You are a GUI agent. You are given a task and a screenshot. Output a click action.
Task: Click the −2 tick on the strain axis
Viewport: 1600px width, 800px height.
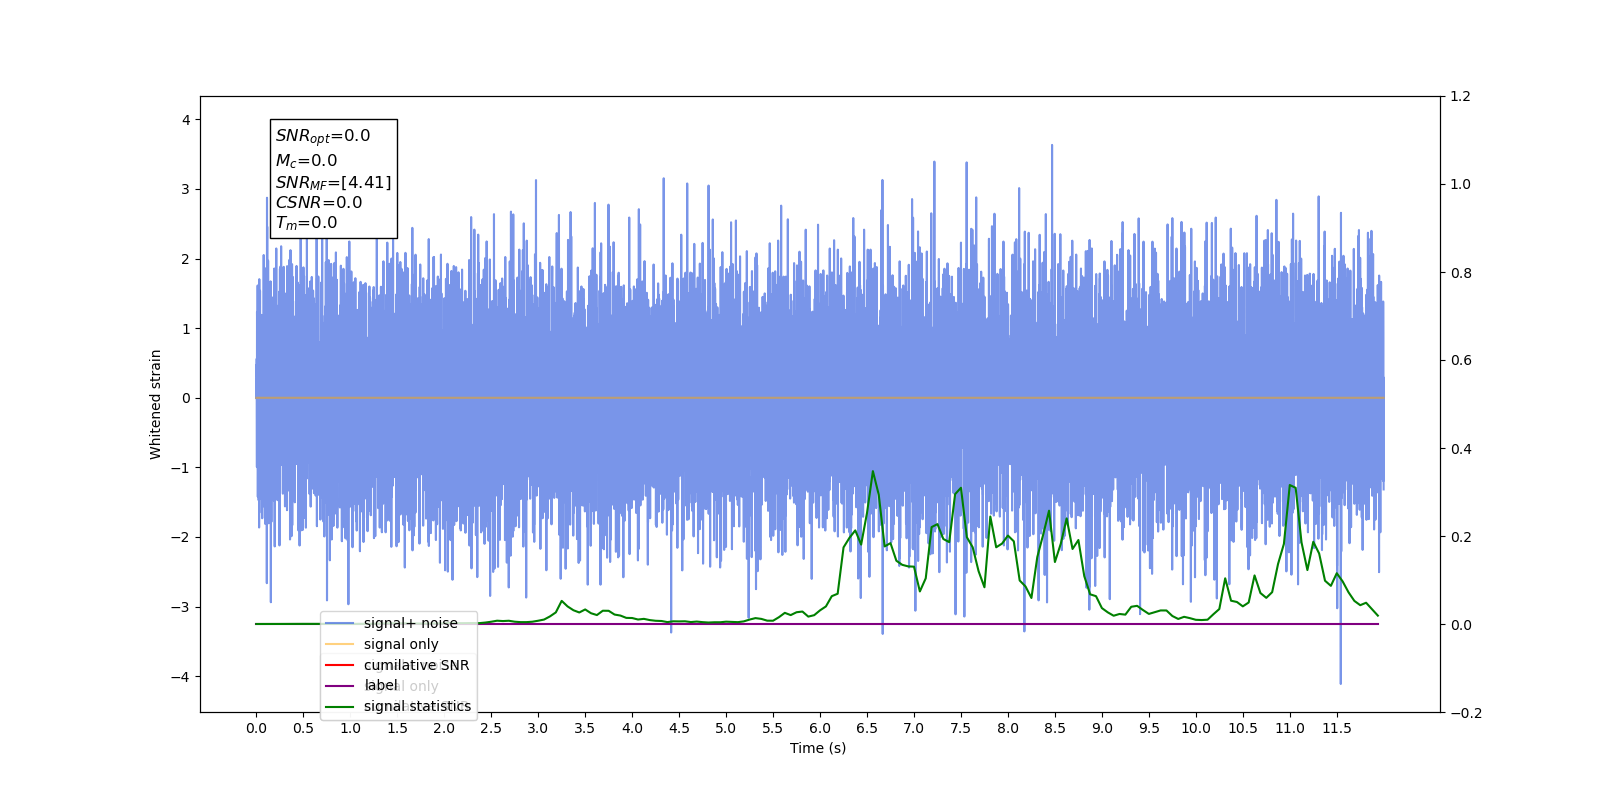[x=181, y=537]
